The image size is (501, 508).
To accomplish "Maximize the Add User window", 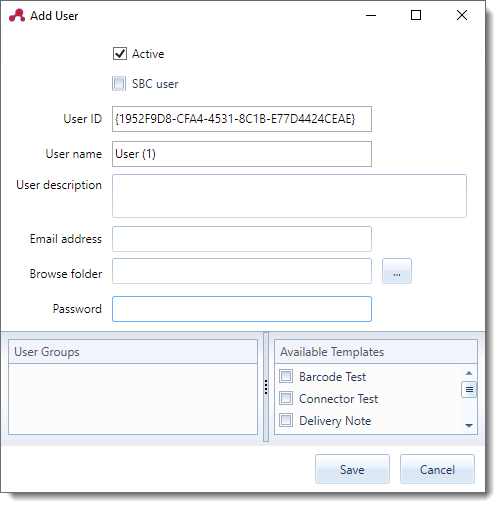I will click(415, 15).
